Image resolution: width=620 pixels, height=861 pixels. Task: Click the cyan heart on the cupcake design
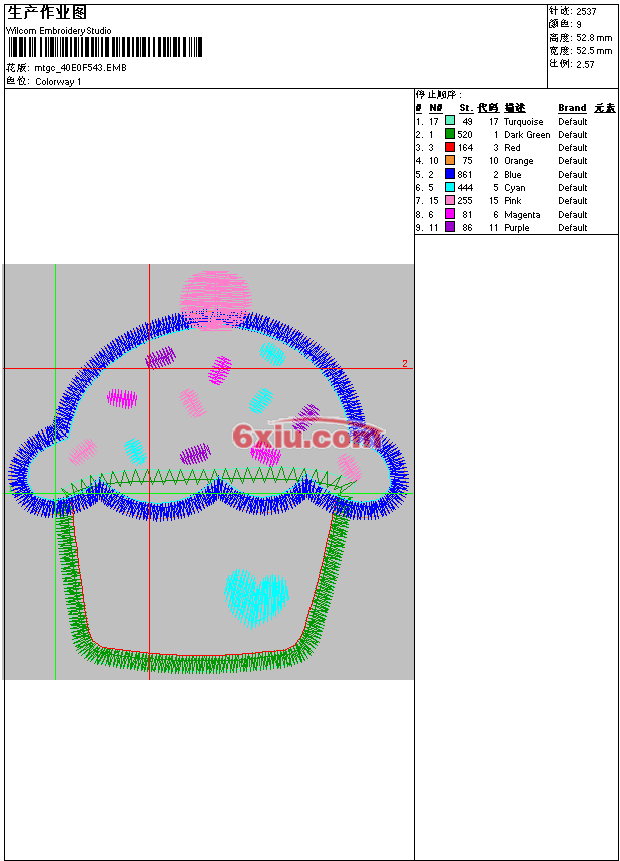tap(256, 598)
